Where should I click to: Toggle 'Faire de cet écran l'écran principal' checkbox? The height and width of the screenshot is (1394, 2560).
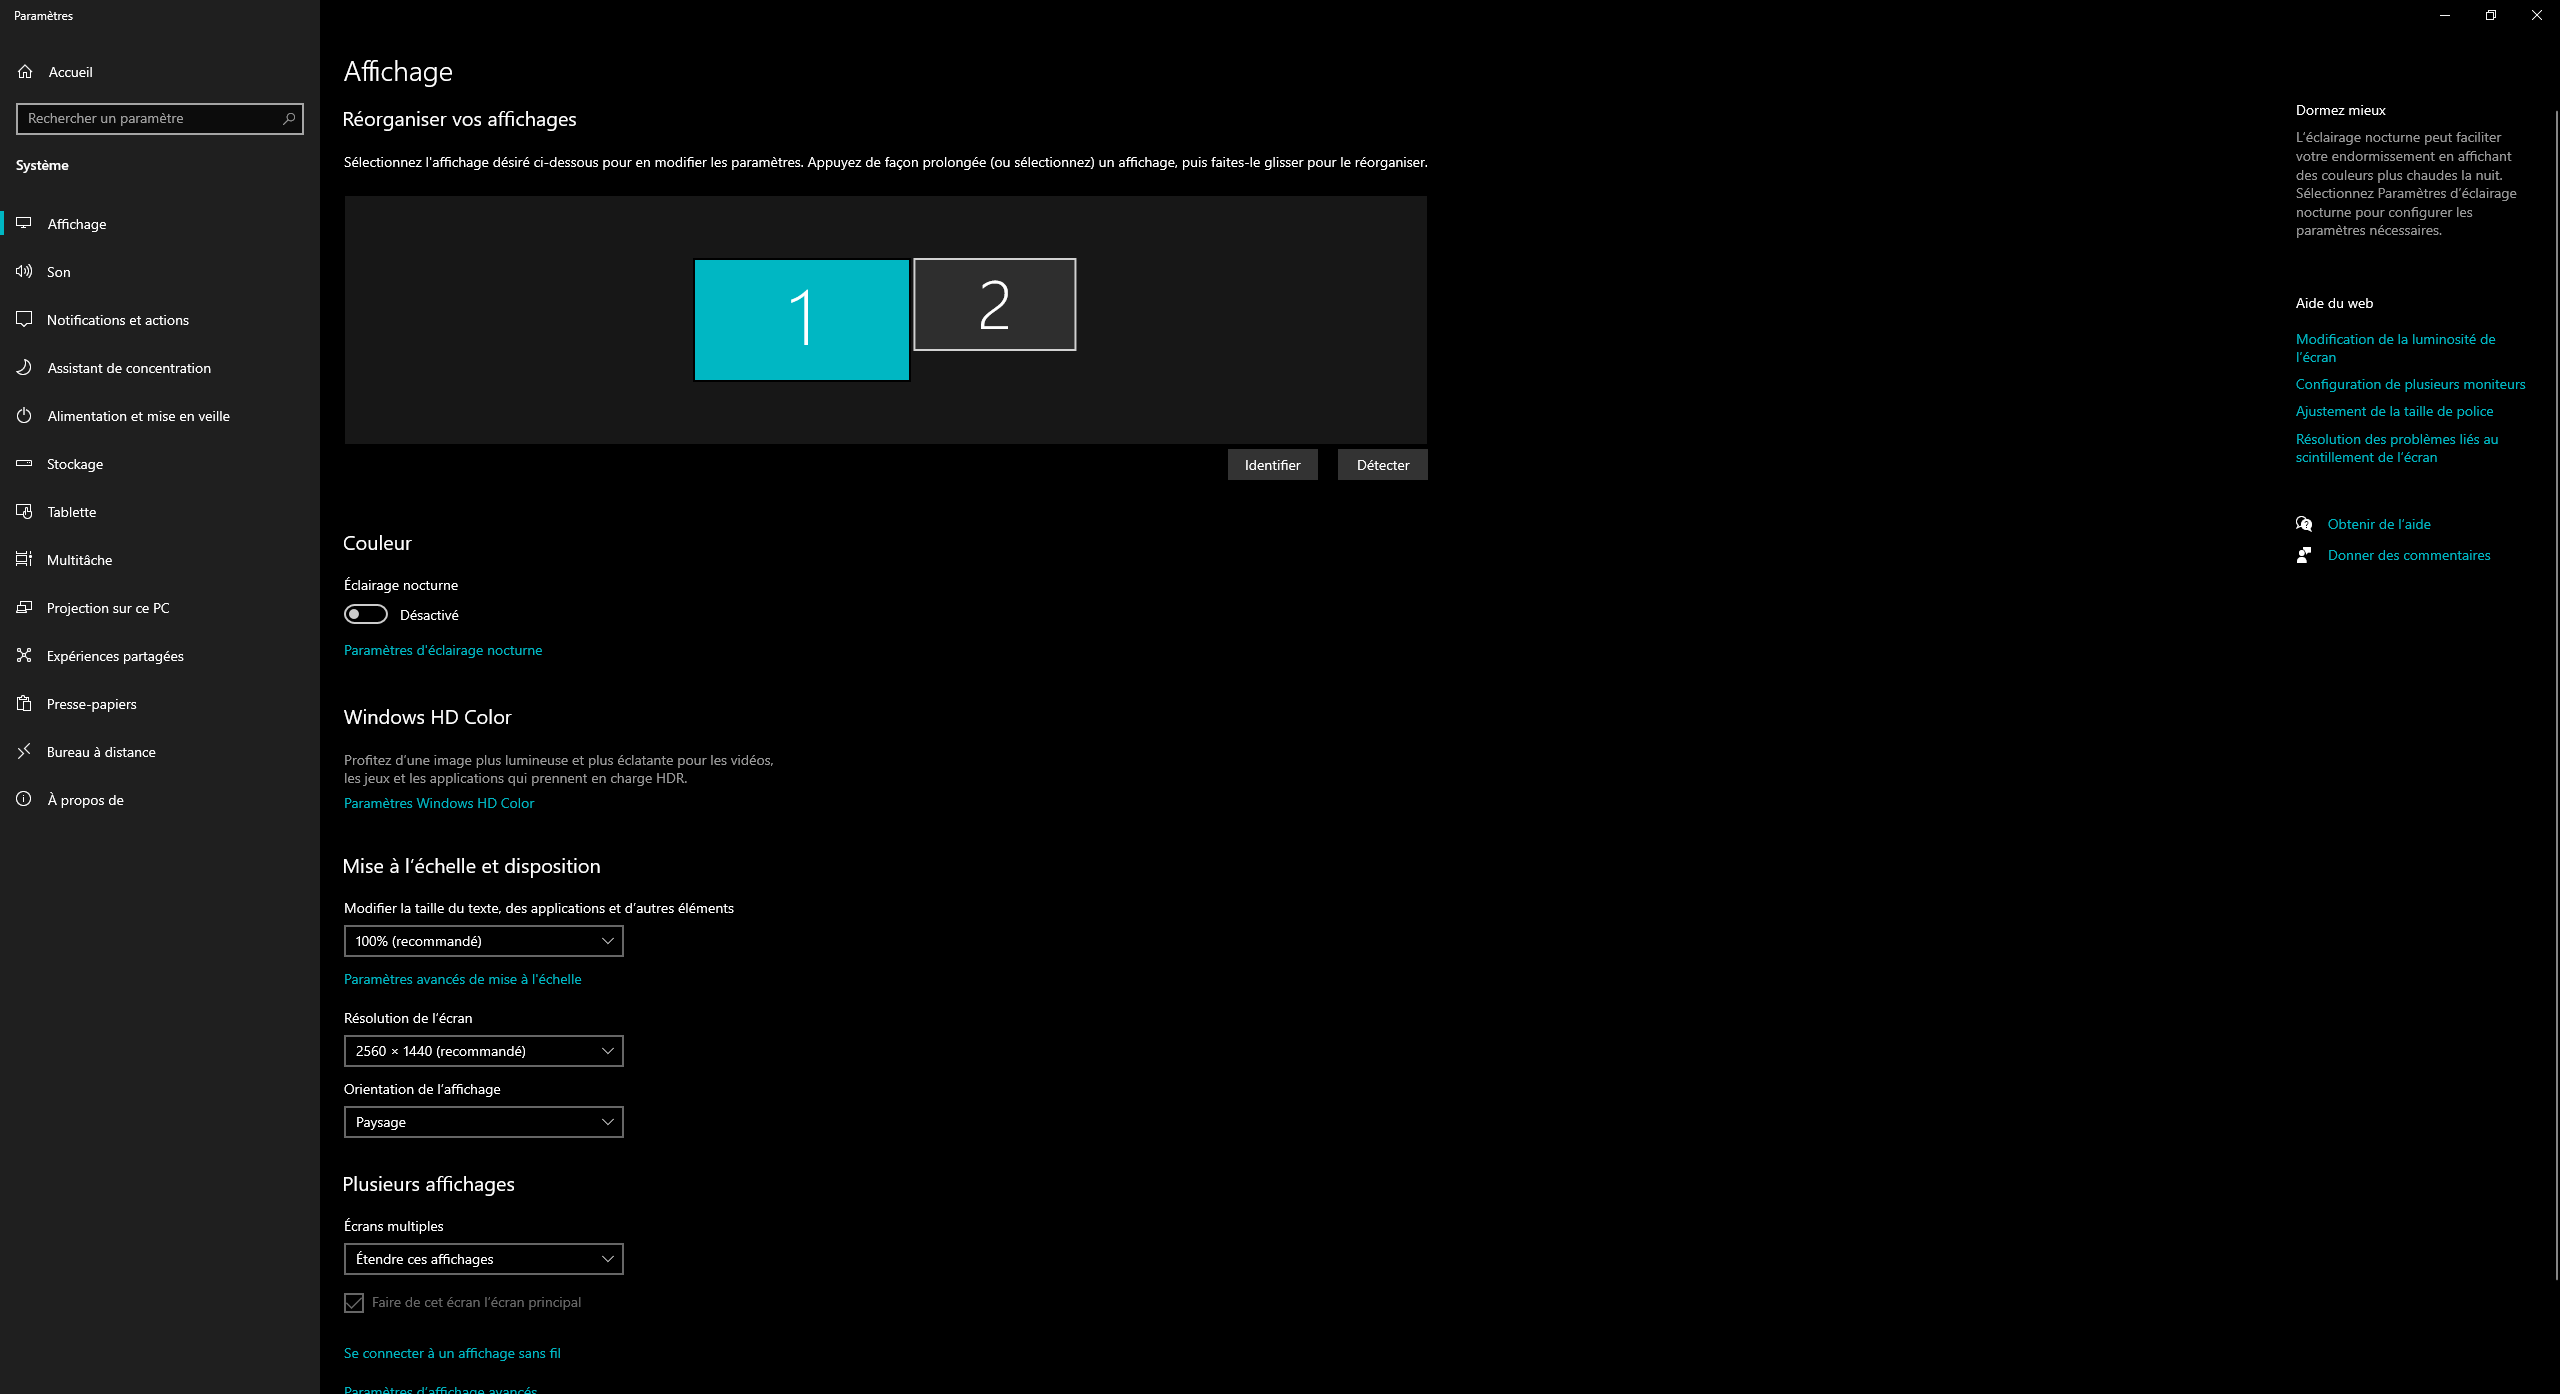click(x=354, y=1302)
